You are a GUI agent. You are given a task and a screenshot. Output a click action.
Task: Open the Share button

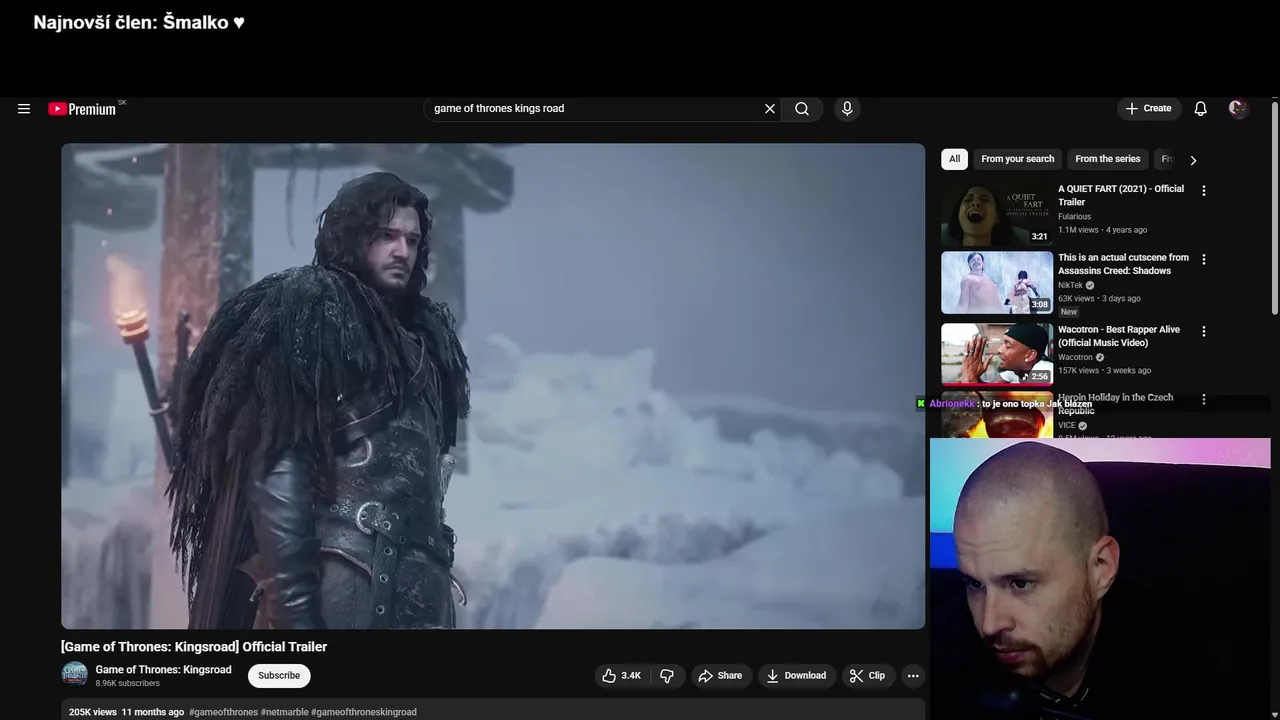pos(720,676)
